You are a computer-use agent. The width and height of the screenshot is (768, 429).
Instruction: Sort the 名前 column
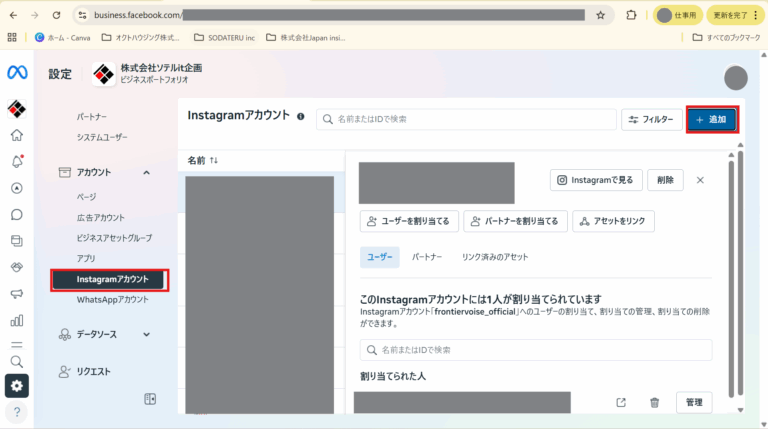pos(214,160)
